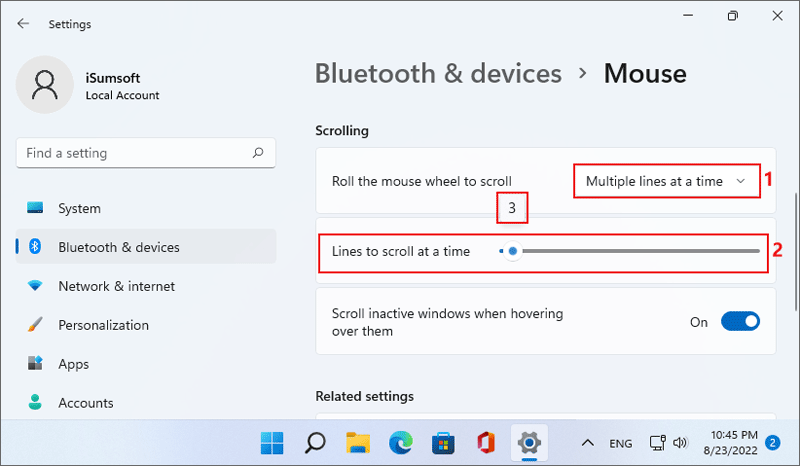Image resolution: width=800 pixels, height=466 pixels.
Task: Click the Bluetooth icon in sidebar
Action: [x=35, y=247]
